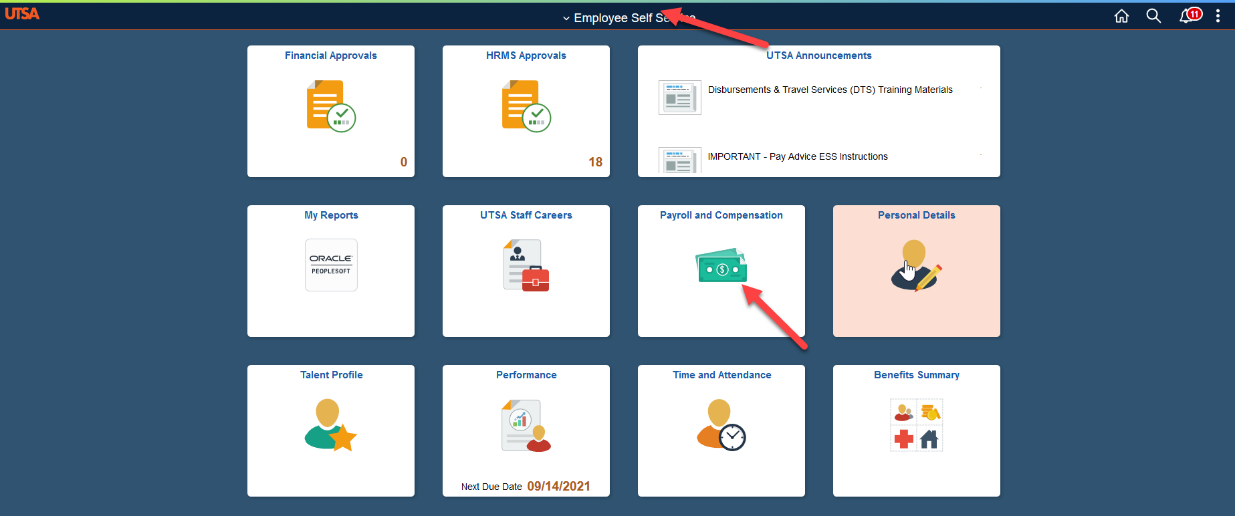Click the Oracle PeopleSoft My Reports icon
Screen dimensions: 1235x516
pyautogui.click(x=331, y=265)
